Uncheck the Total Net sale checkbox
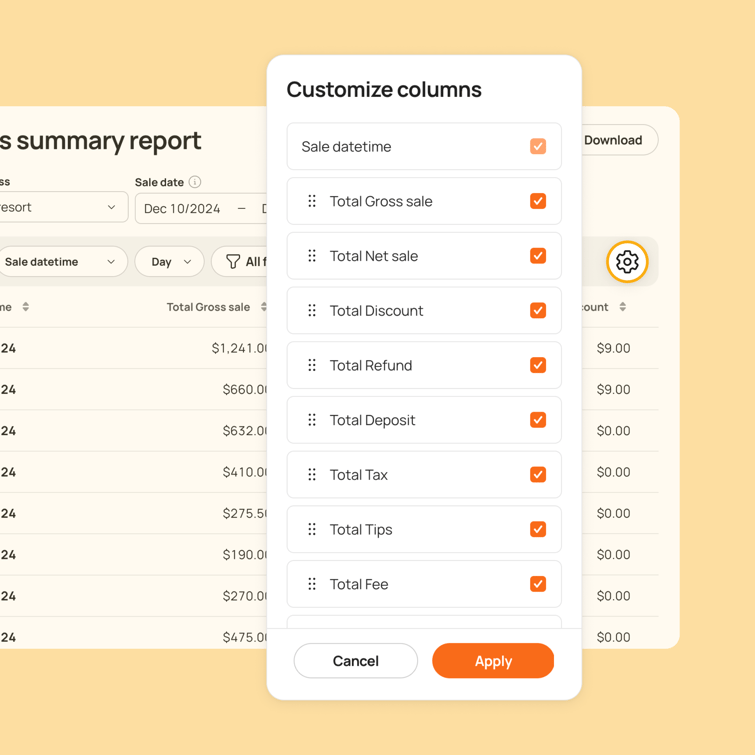Viewport: 755px width, 755px height. pos(538,256)
